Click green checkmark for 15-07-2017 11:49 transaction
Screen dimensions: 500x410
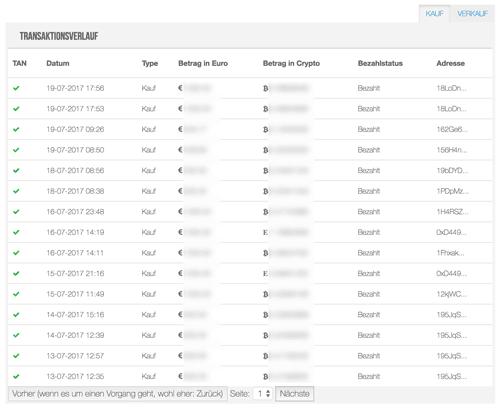(x=16, y=294)
